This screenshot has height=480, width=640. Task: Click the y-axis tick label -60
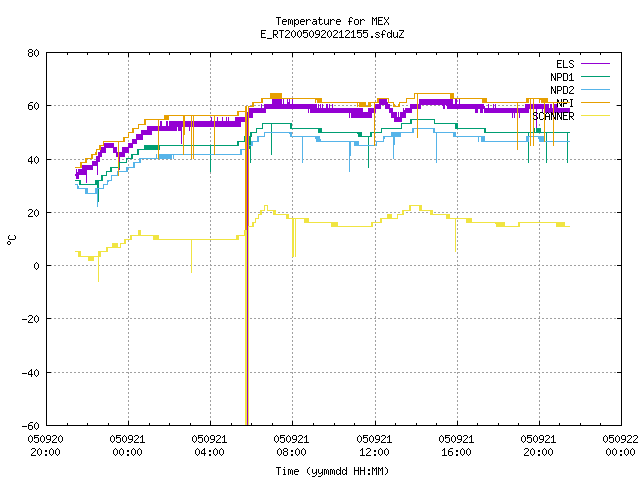(x=31, y=426)
